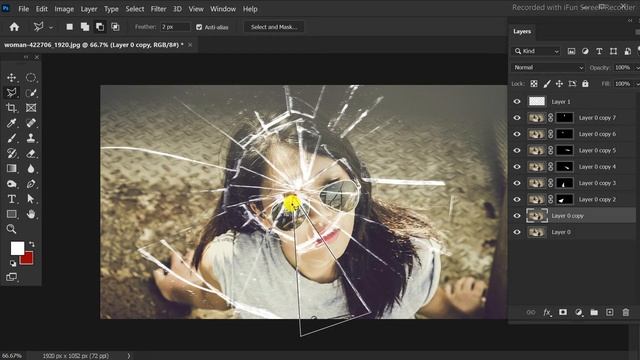Open the Normal blend mode dropdown

pyautogui.click(x=549, y=67)
